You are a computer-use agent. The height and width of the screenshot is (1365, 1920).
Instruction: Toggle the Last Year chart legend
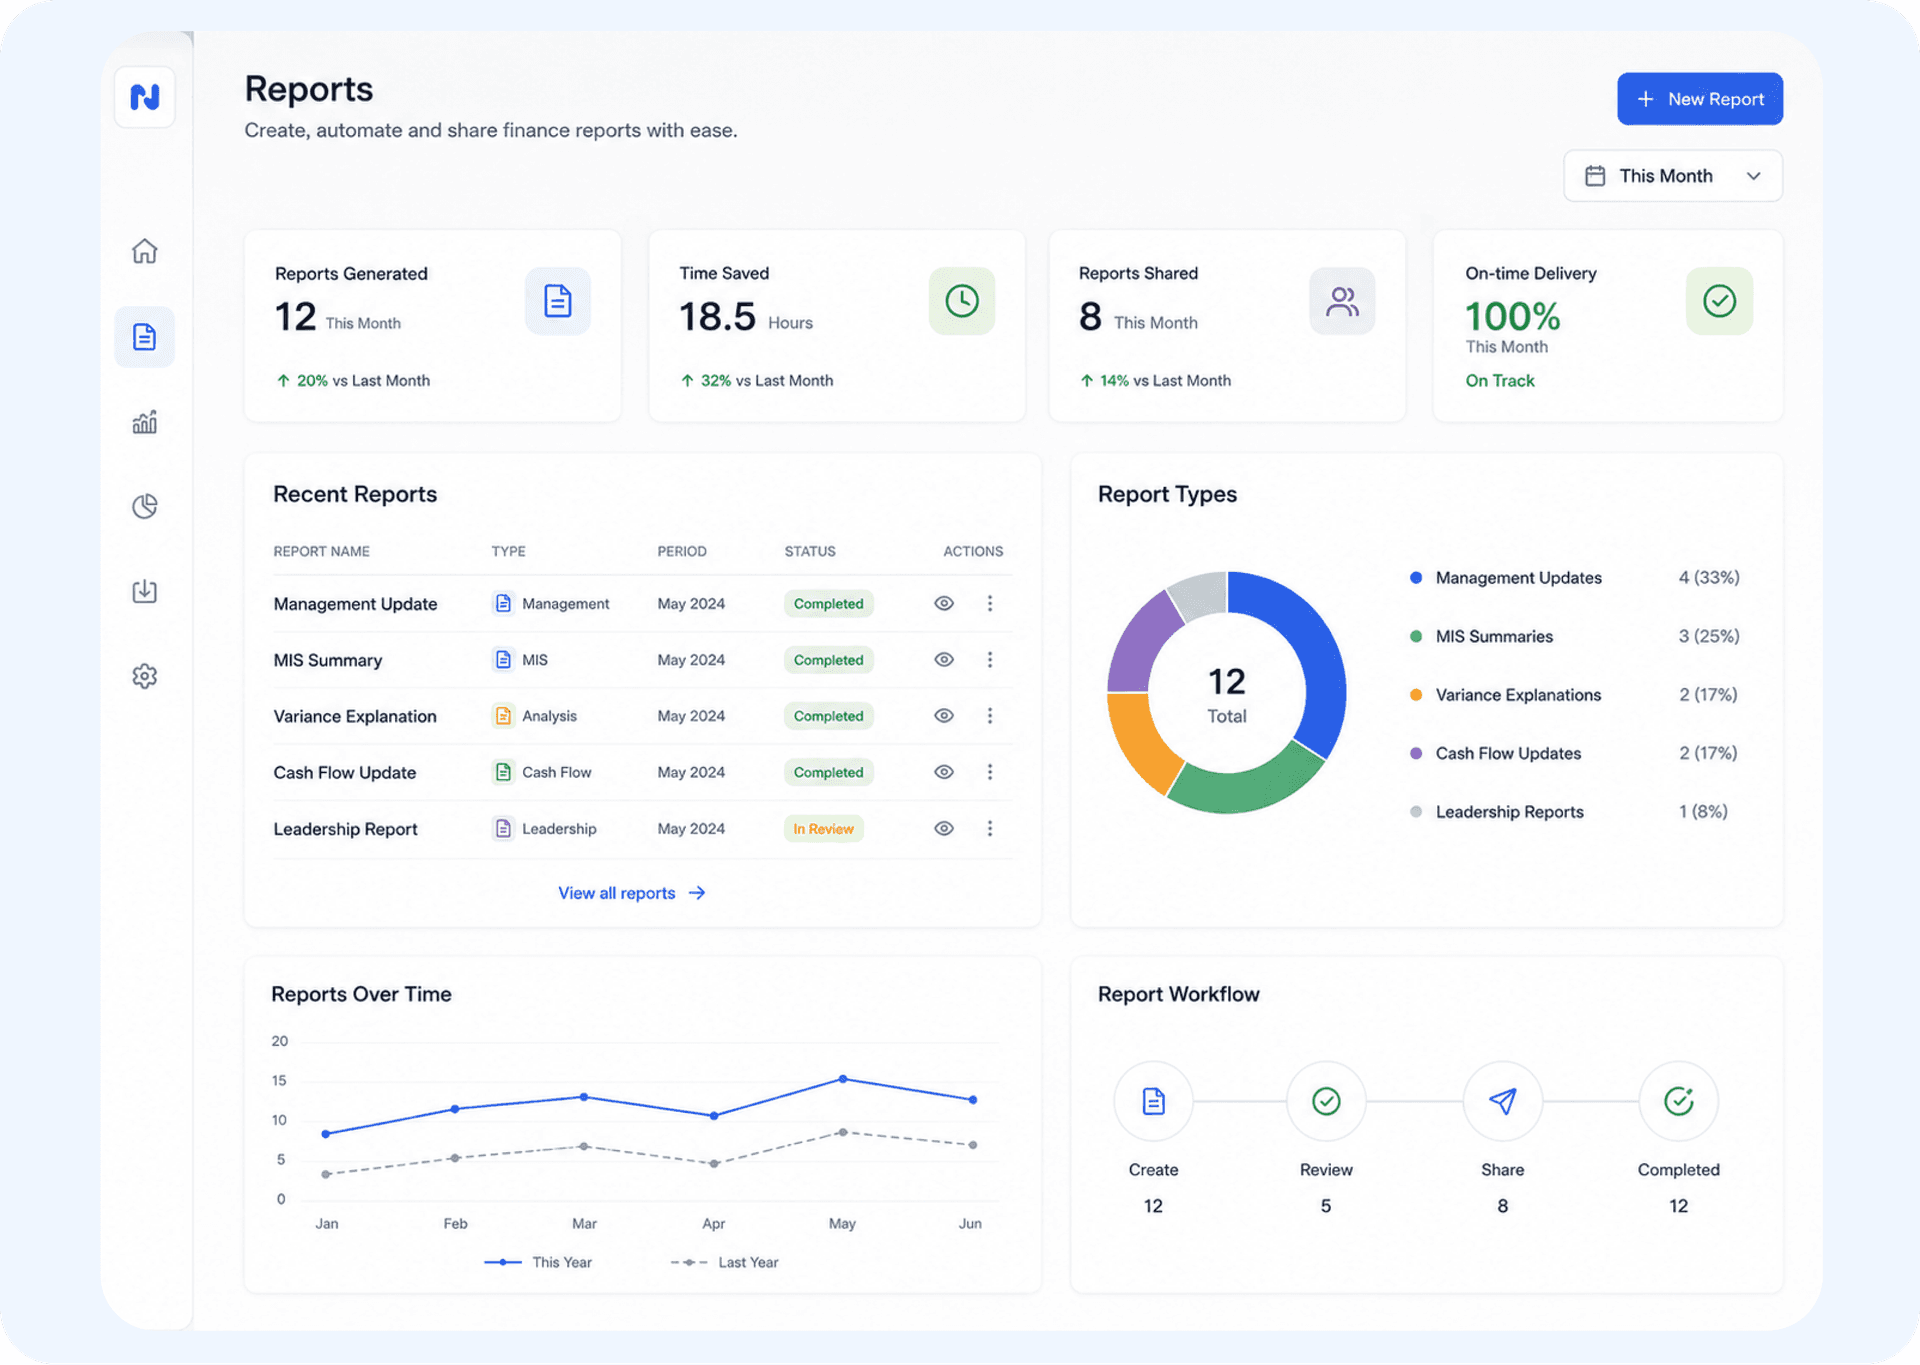point(724,1263)
